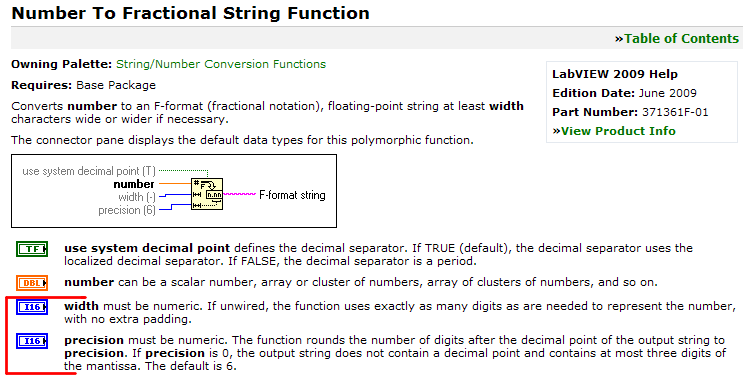Viewport: 755px width, 378px height.
Task: Open the Table of Contents link
Action: click(677, 39)
